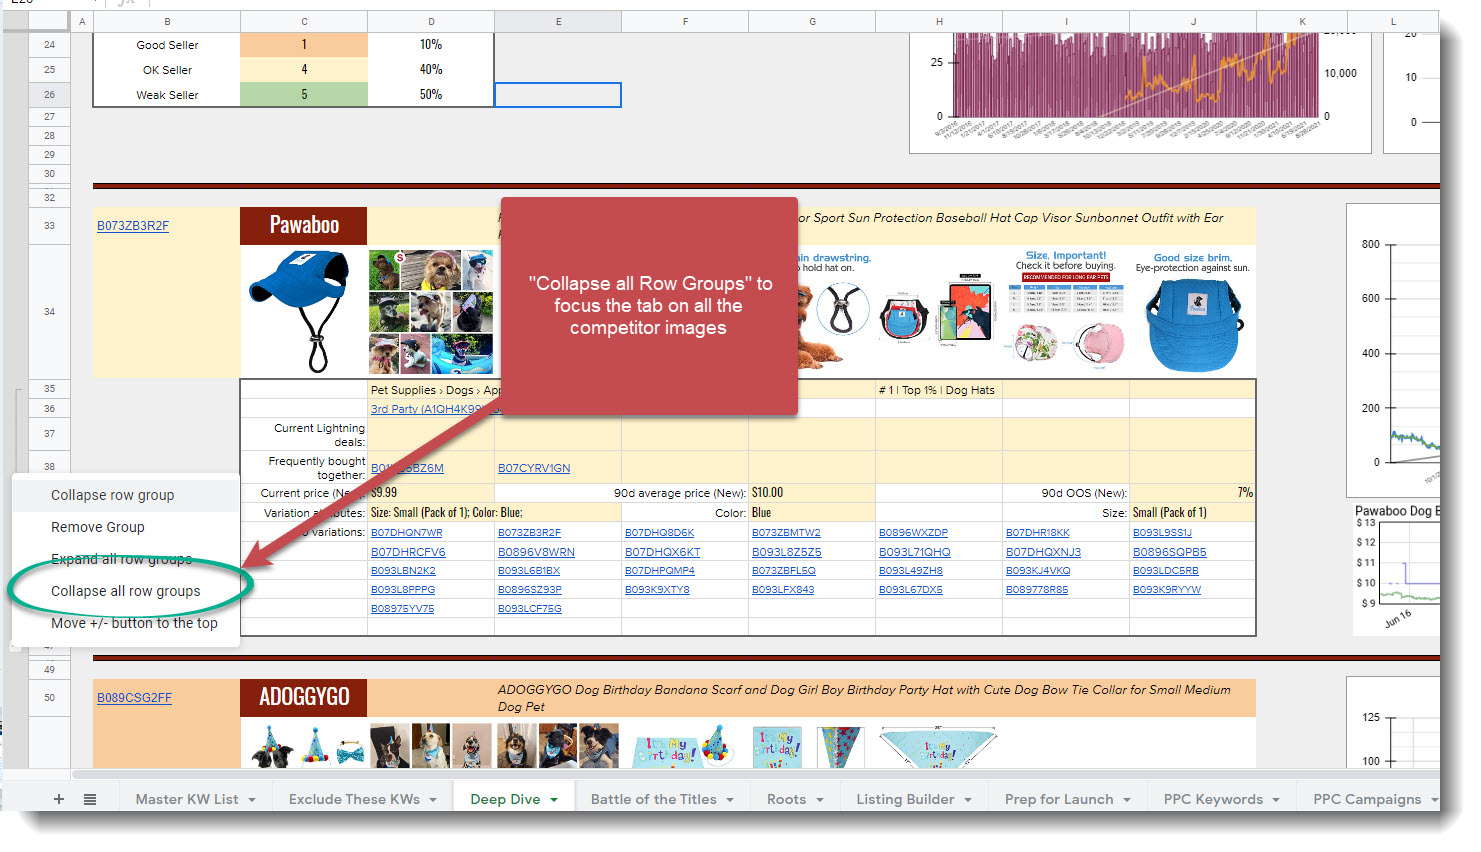
Task: Open the B093K9RYYW variation link
Action: tap(1167, 590)
